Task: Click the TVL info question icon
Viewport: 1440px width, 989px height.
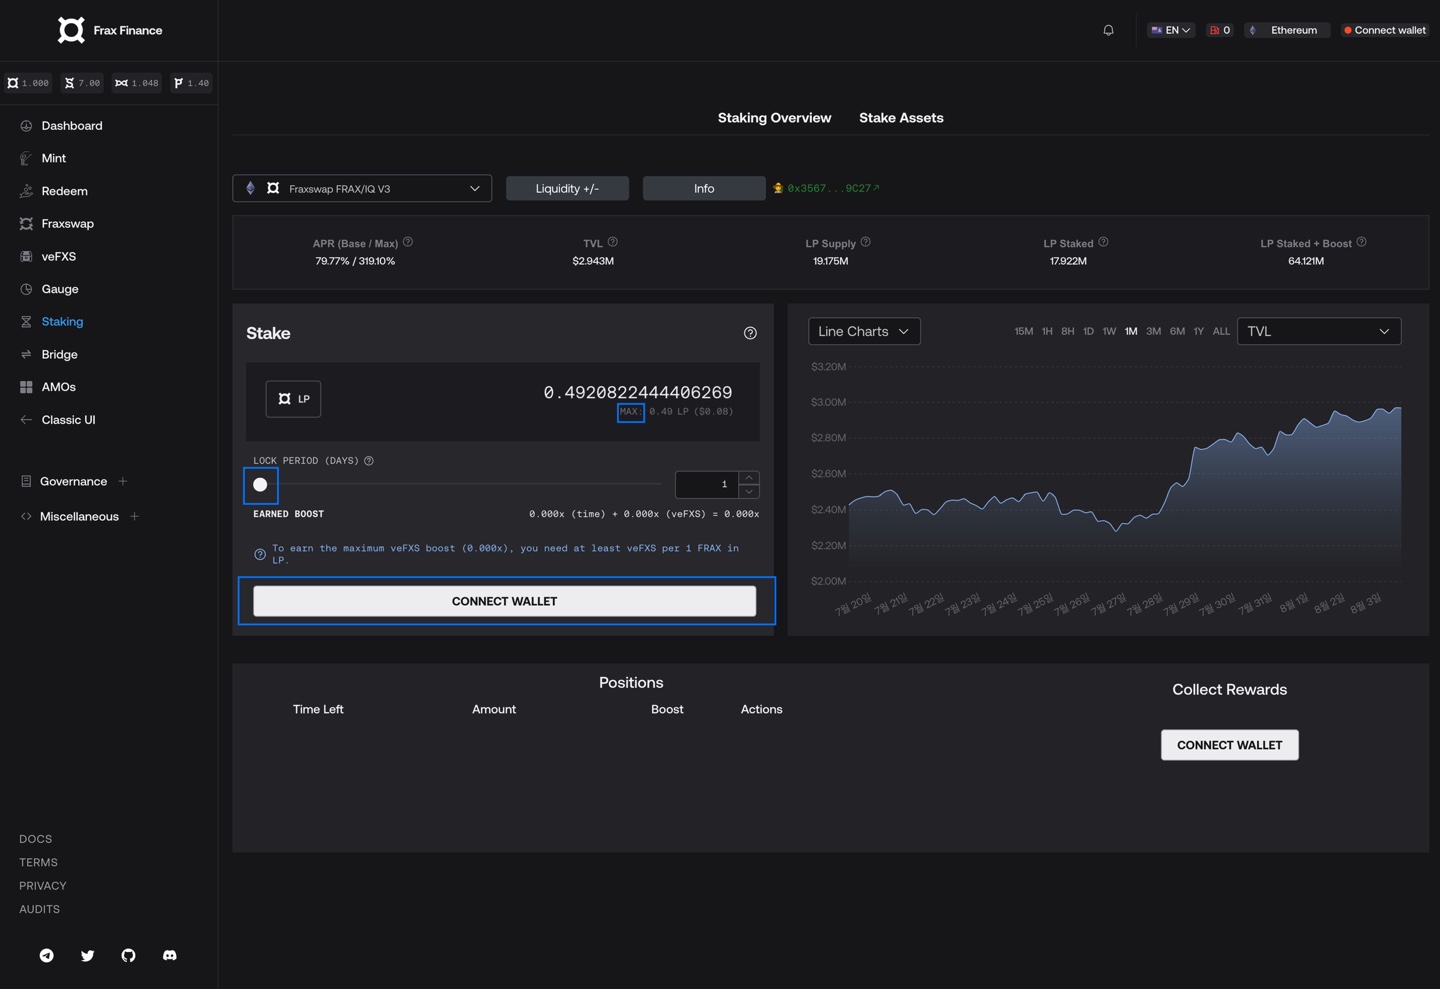Action: (x=613, y=242)
